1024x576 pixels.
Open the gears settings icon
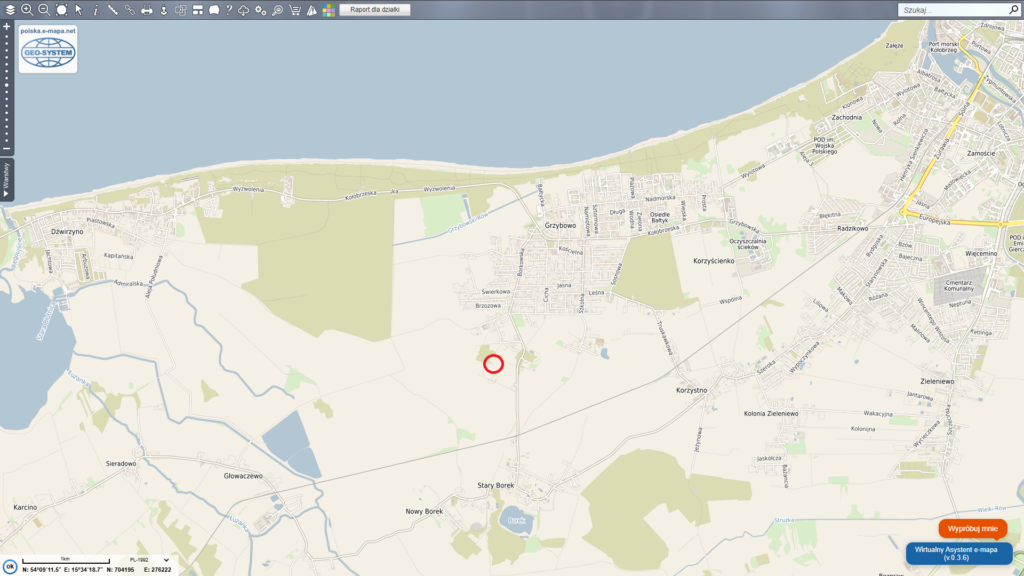pos(261,10)
